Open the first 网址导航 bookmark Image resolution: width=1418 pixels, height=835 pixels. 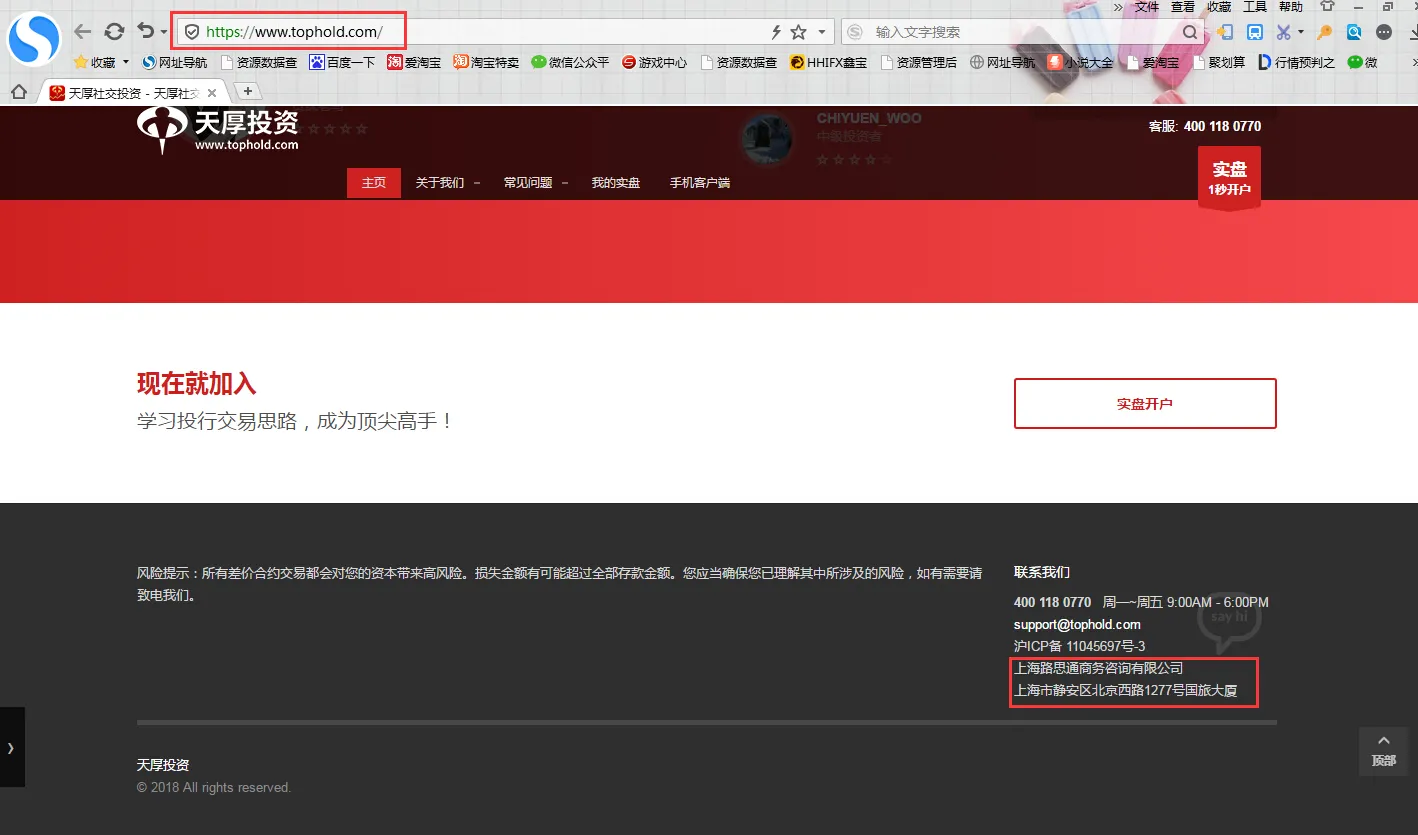pyautogui.click(x=175, y=62)
